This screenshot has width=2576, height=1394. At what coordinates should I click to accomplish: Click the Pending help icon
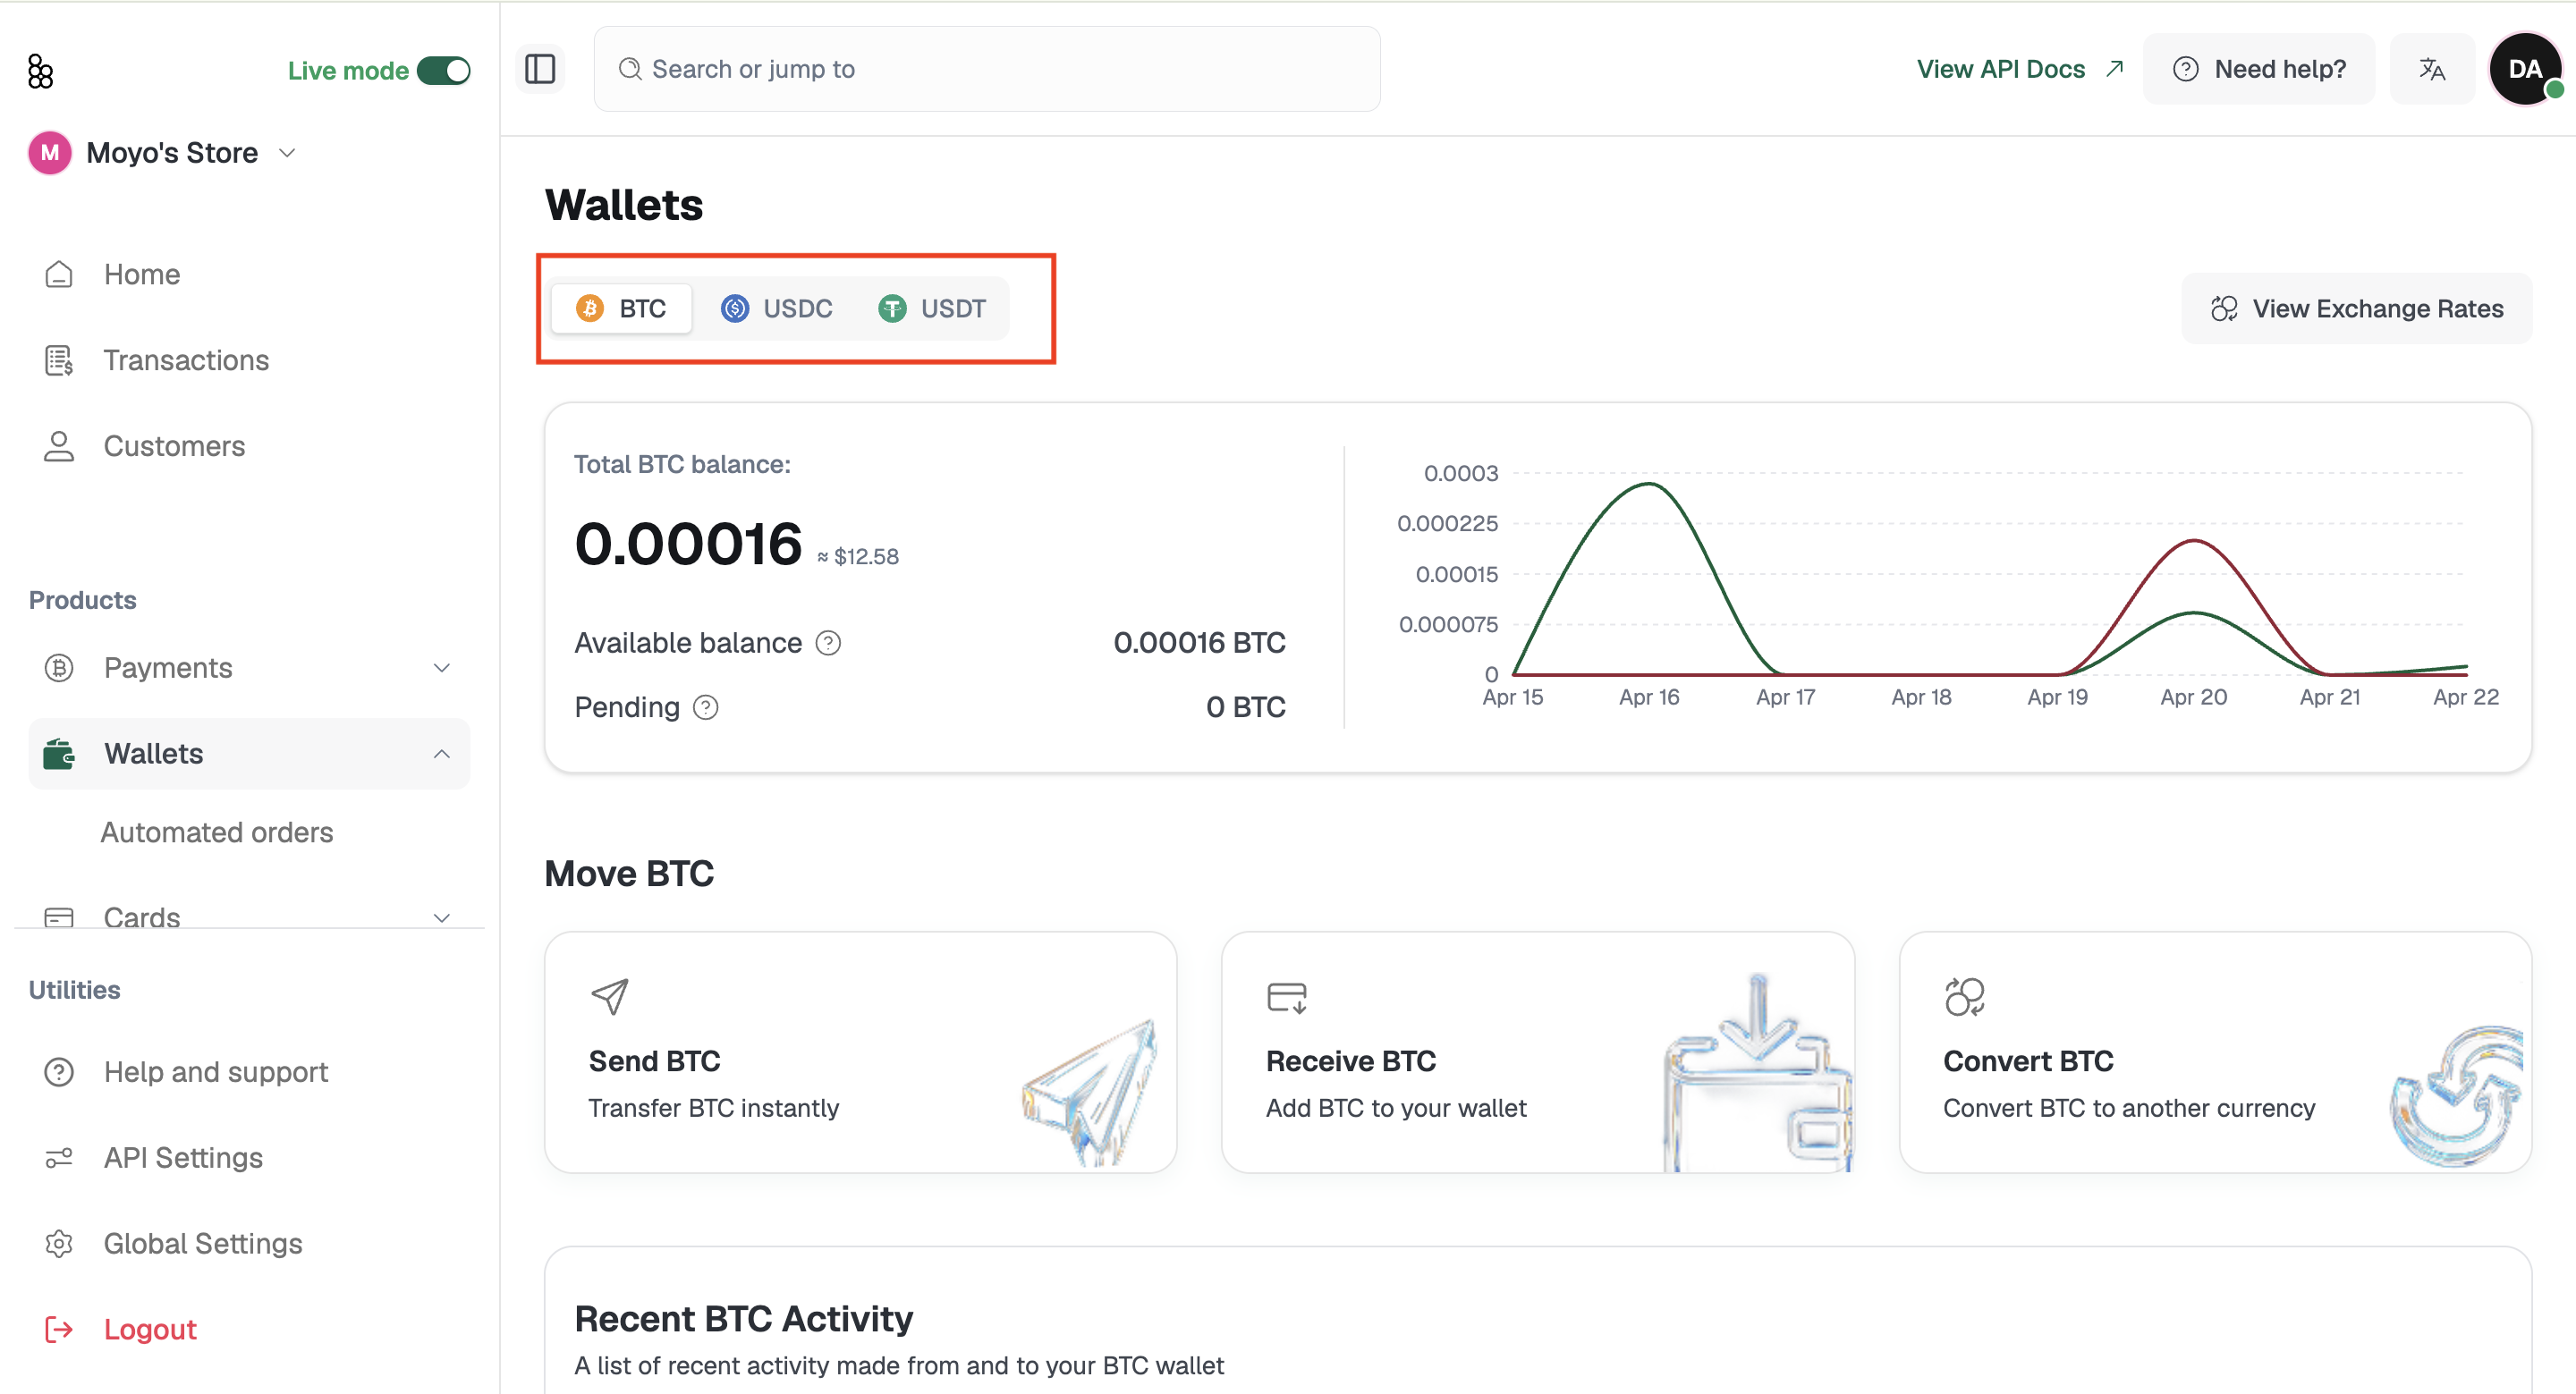click(706, 708)
